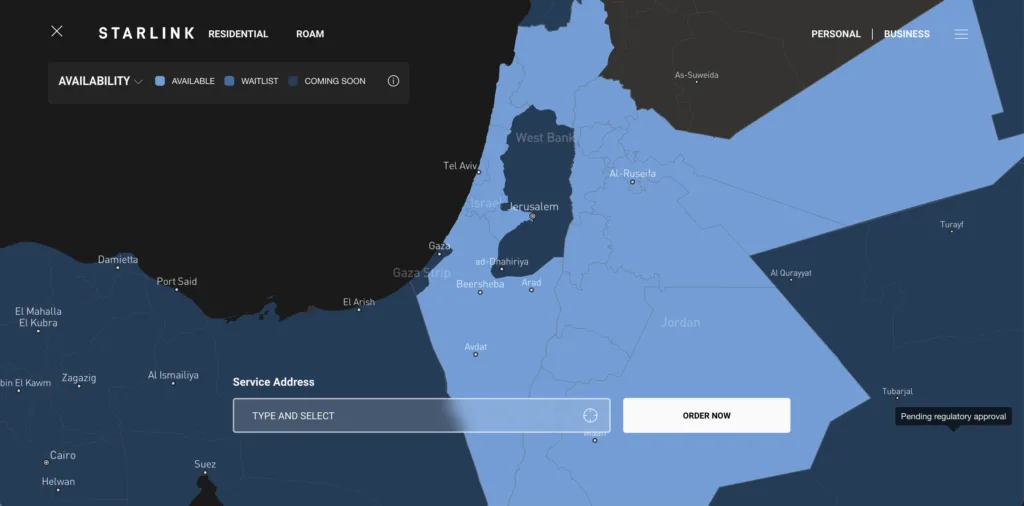Focus the Service Address input field
Viewport: 1024px width, 506px height.
[x=421, y=415]
